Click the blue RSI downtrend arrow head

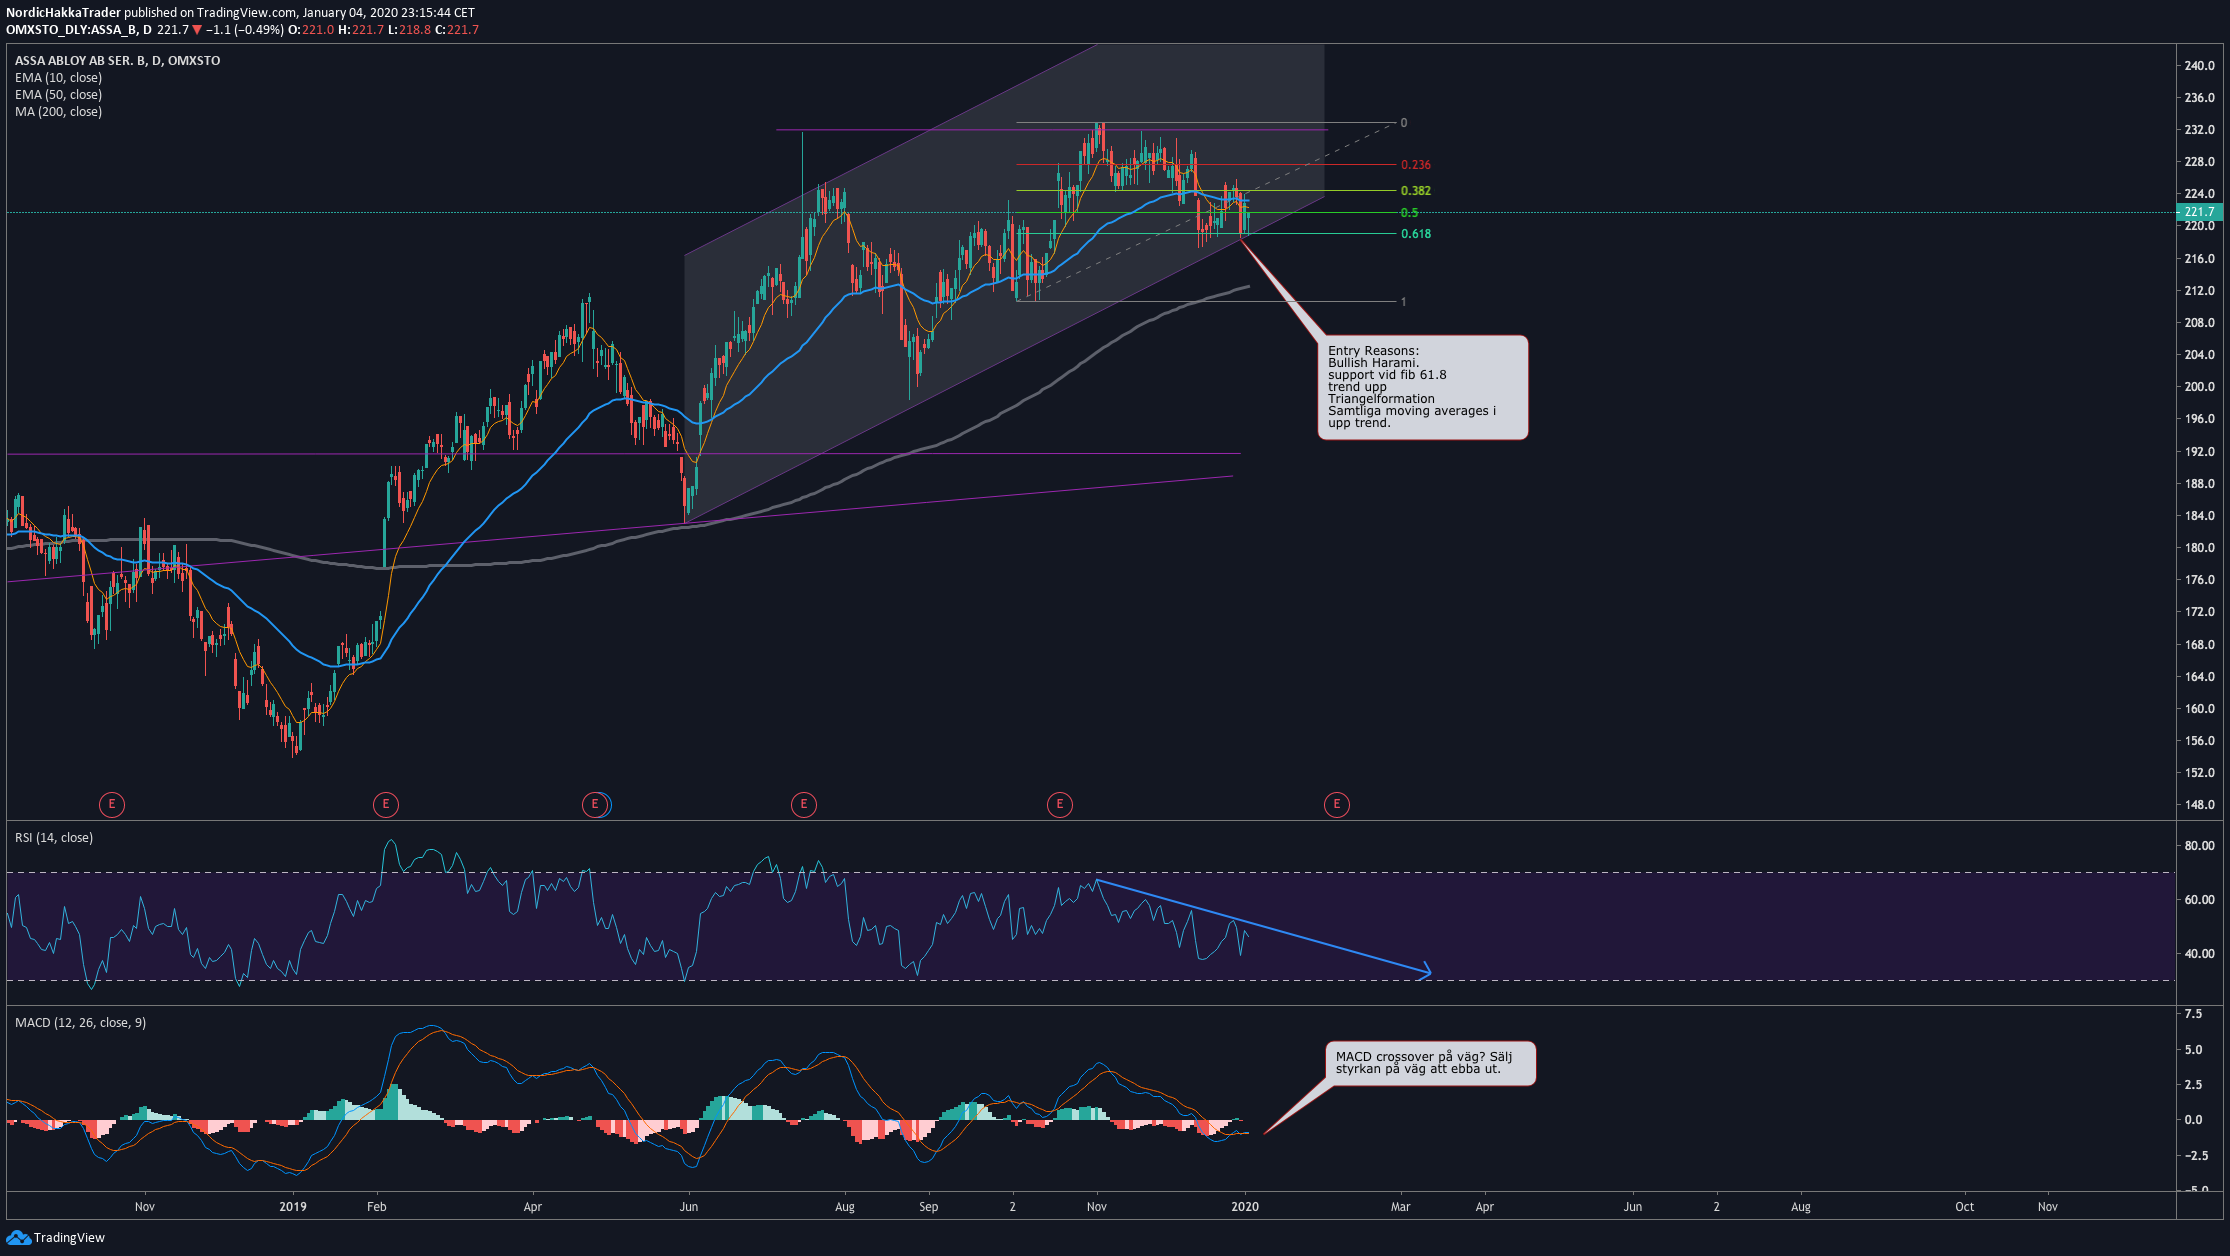click(x=1427, y=971)
